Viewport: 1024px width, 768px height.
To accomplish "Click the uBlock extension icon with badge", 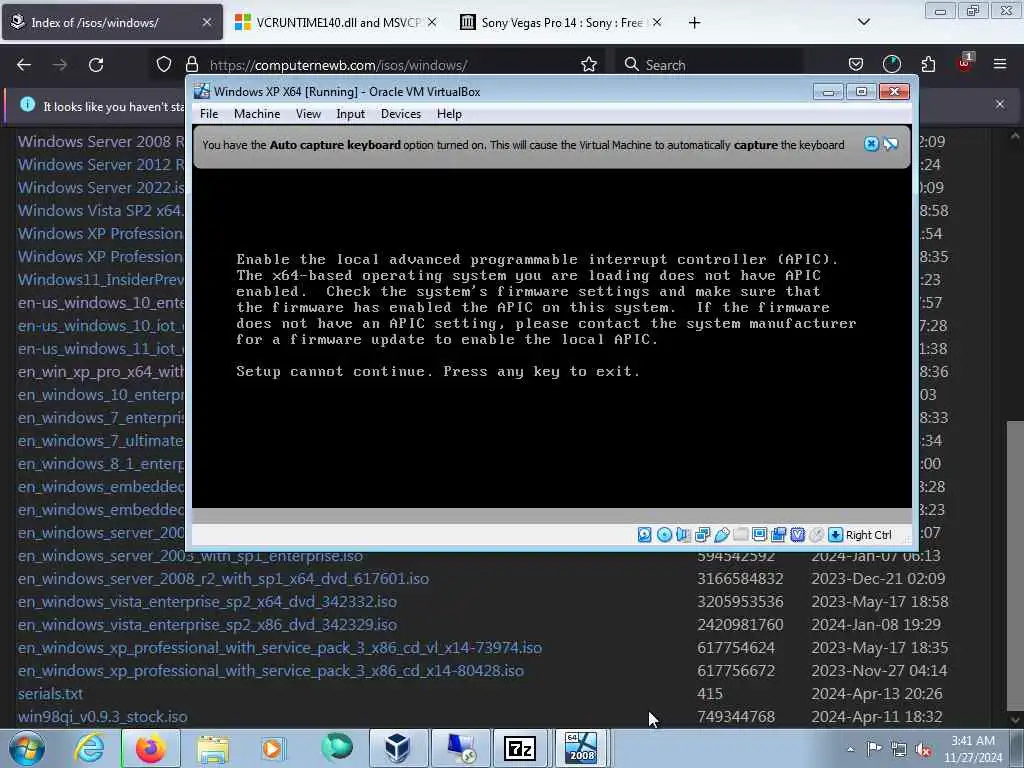I will coord(964,63).
